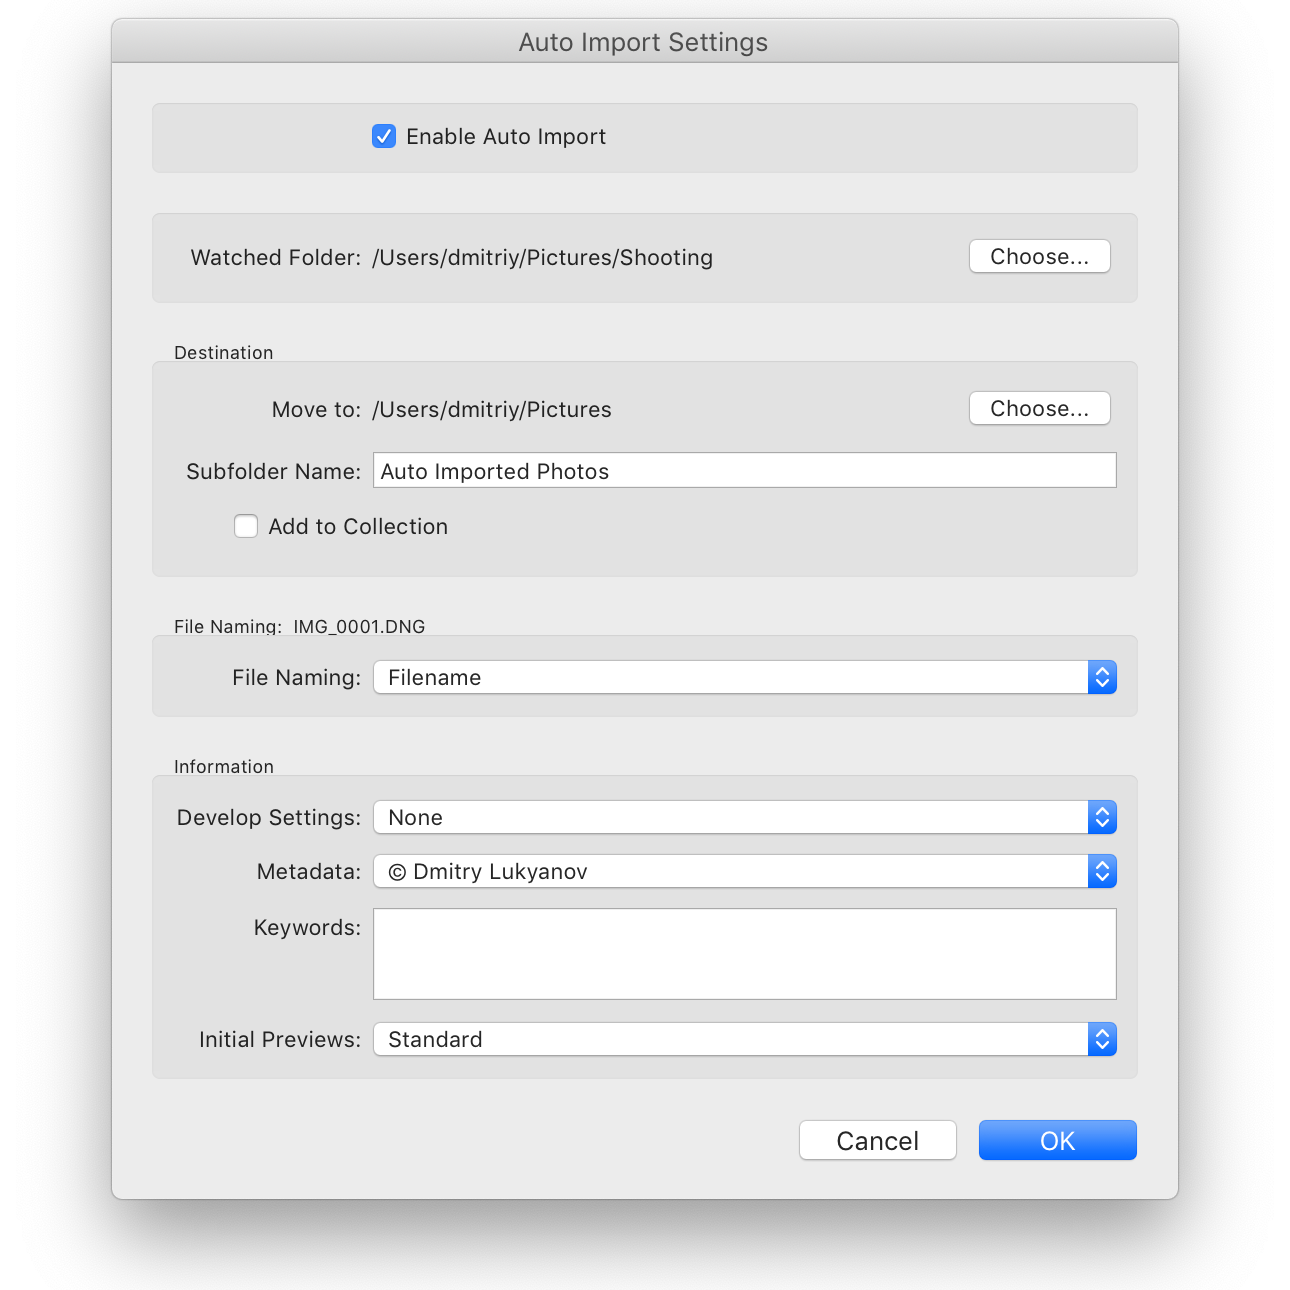Click the Watched Folder path ending in Shooting
The height and width of the screenshot is (1290, 1290).
542,258
